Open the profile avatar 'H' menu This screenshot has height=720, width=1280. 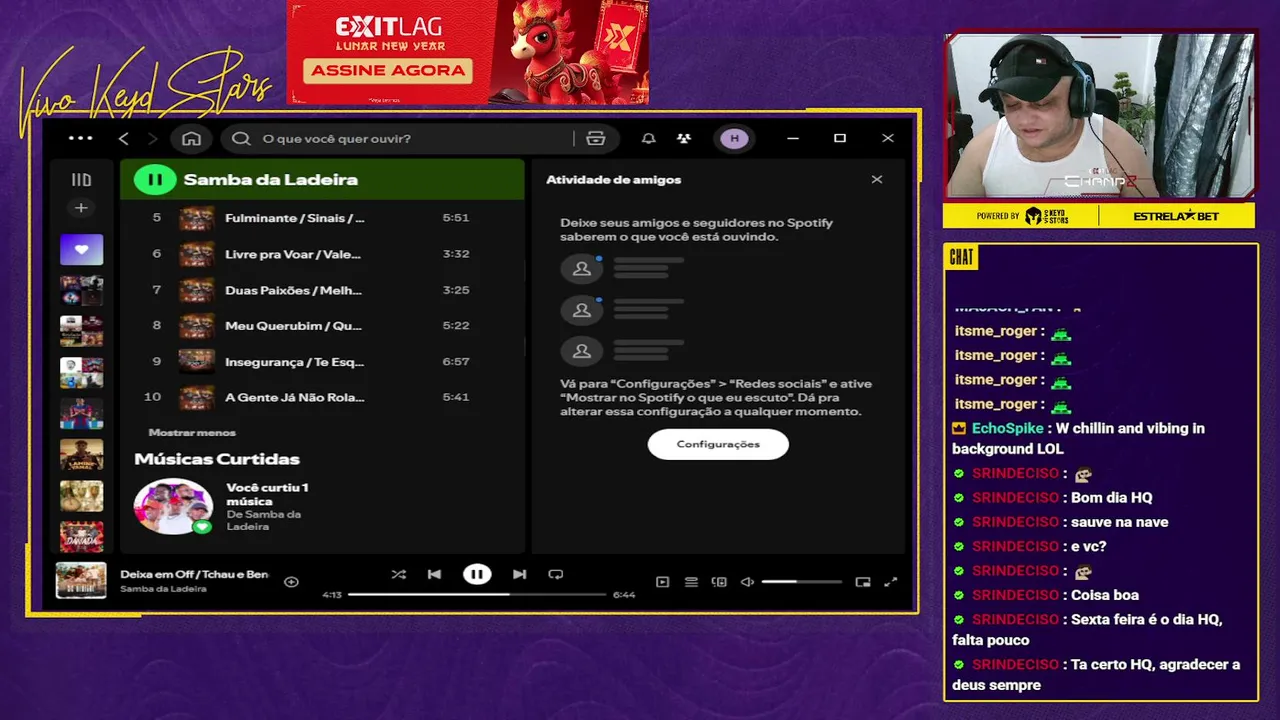[x=735, y=138]
